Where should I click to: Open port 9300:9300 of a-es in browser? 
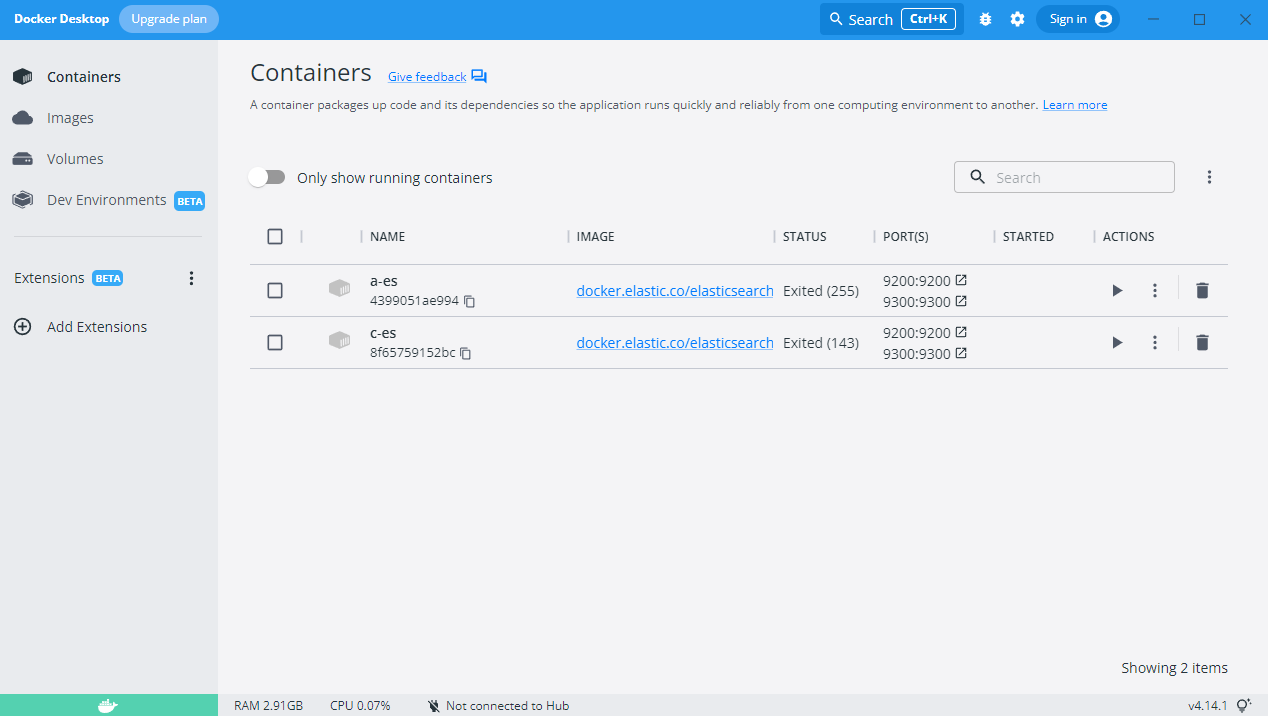961,301
